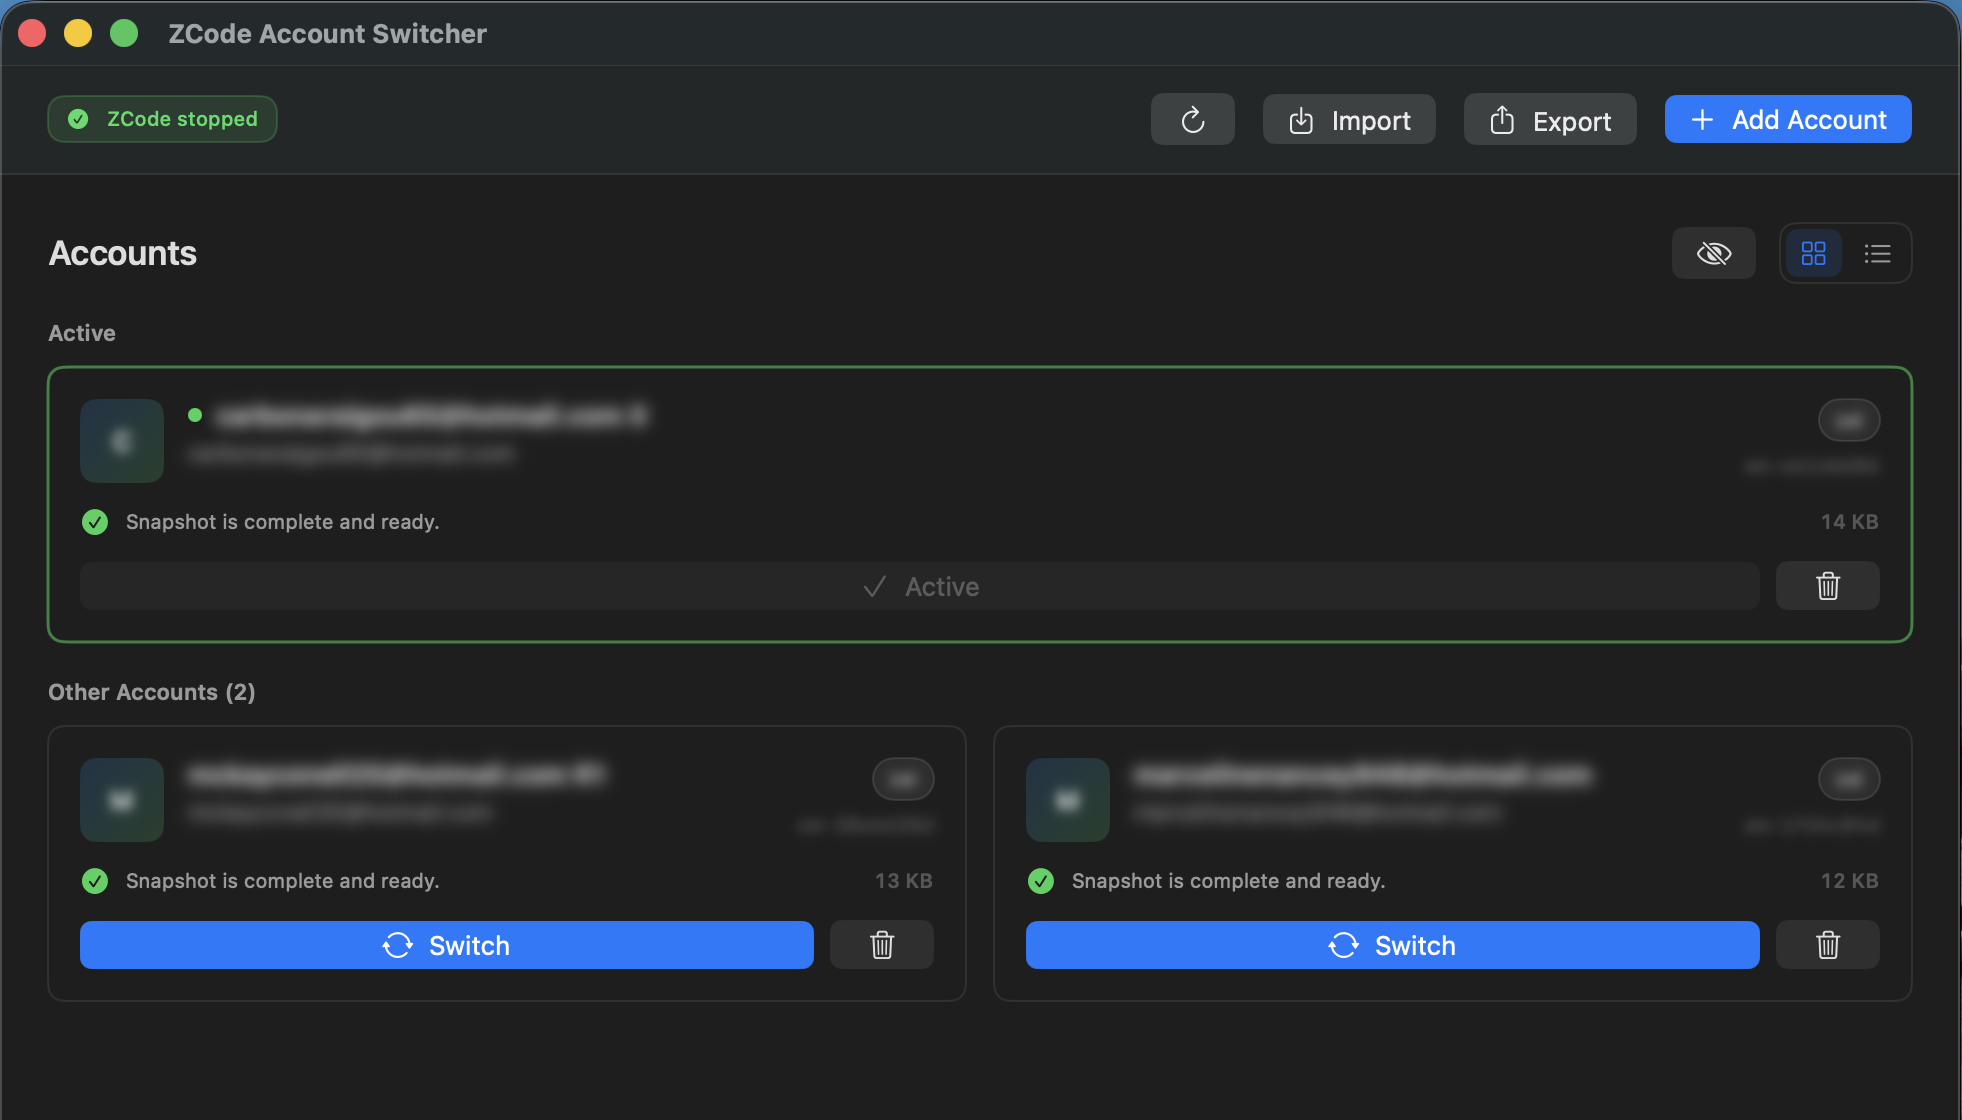The width and height of the screenshot is (1962, 1120).
Task: Delete the 13 KB account snapshot
Action: click(882, 945)
